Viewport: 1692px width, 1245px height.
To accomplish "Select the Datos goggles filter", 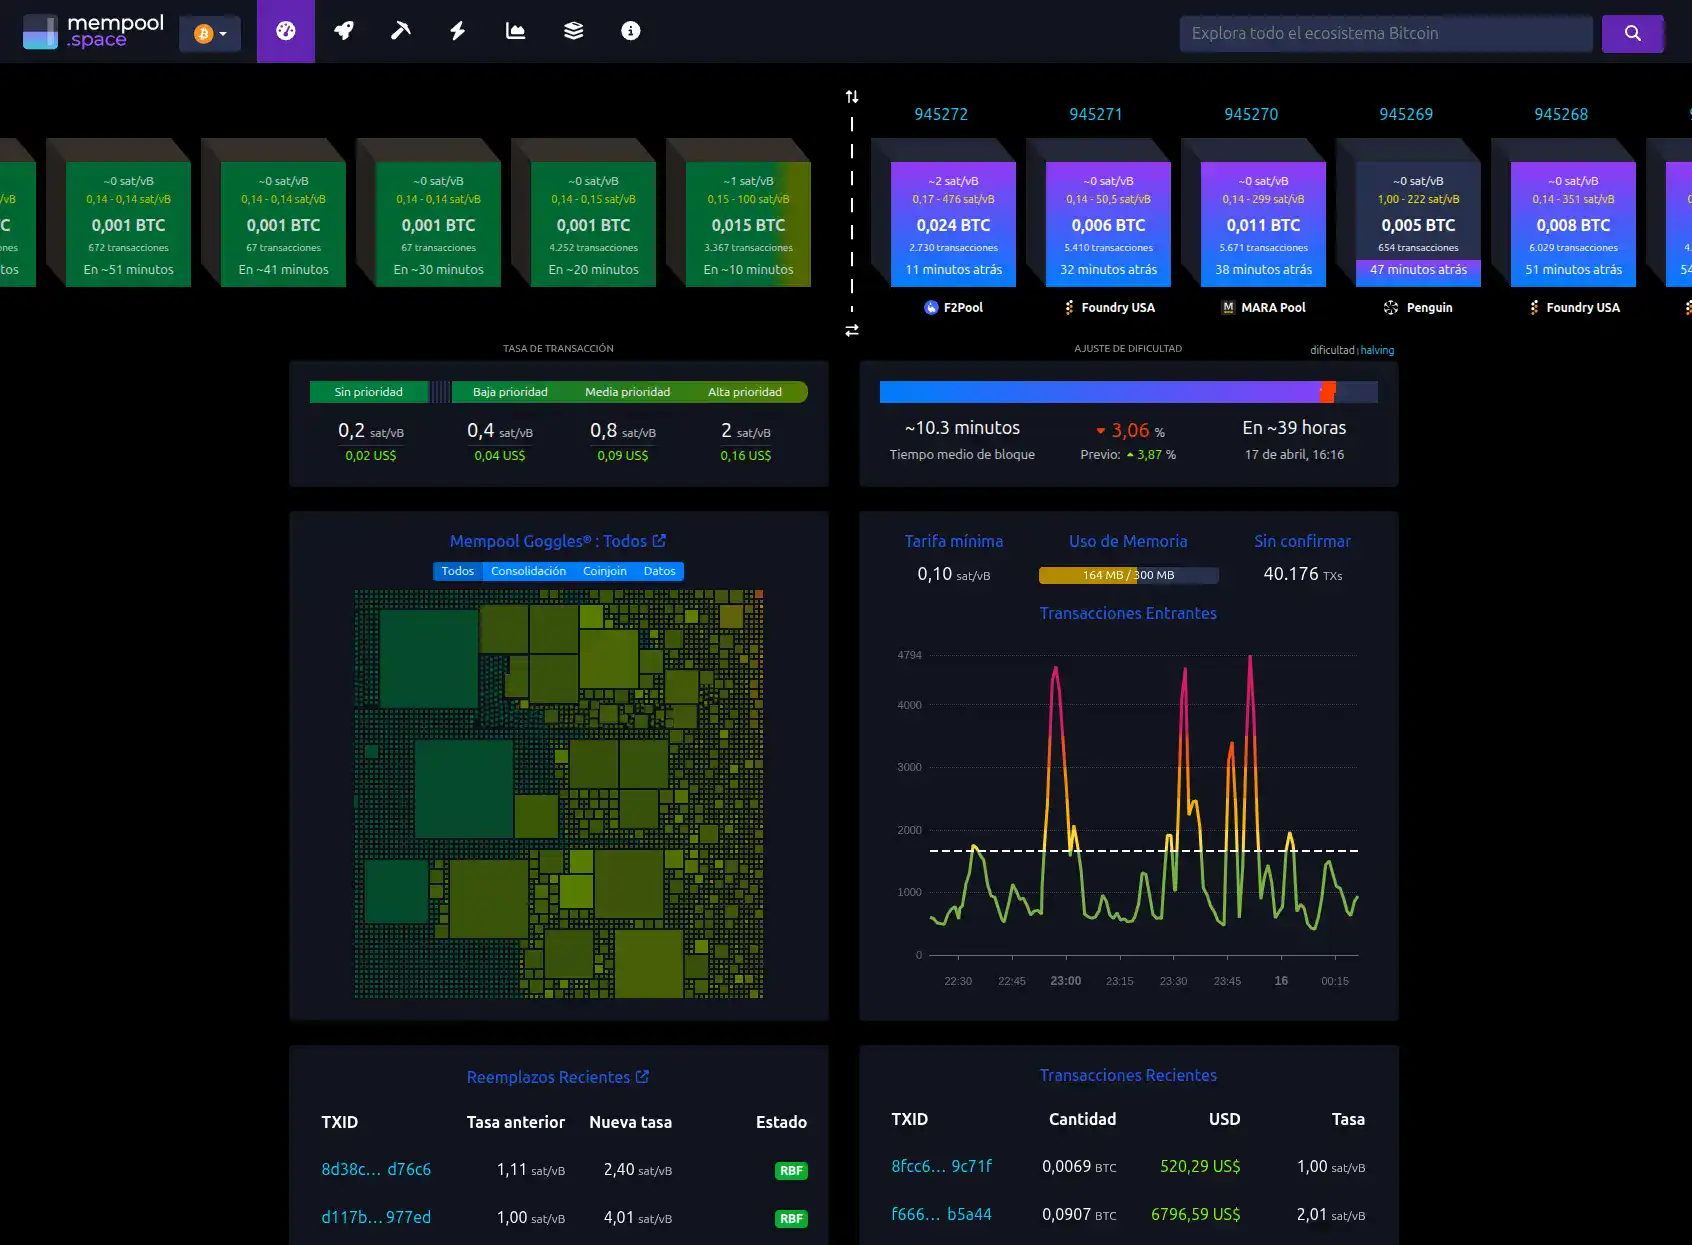I will click(659, 571).
